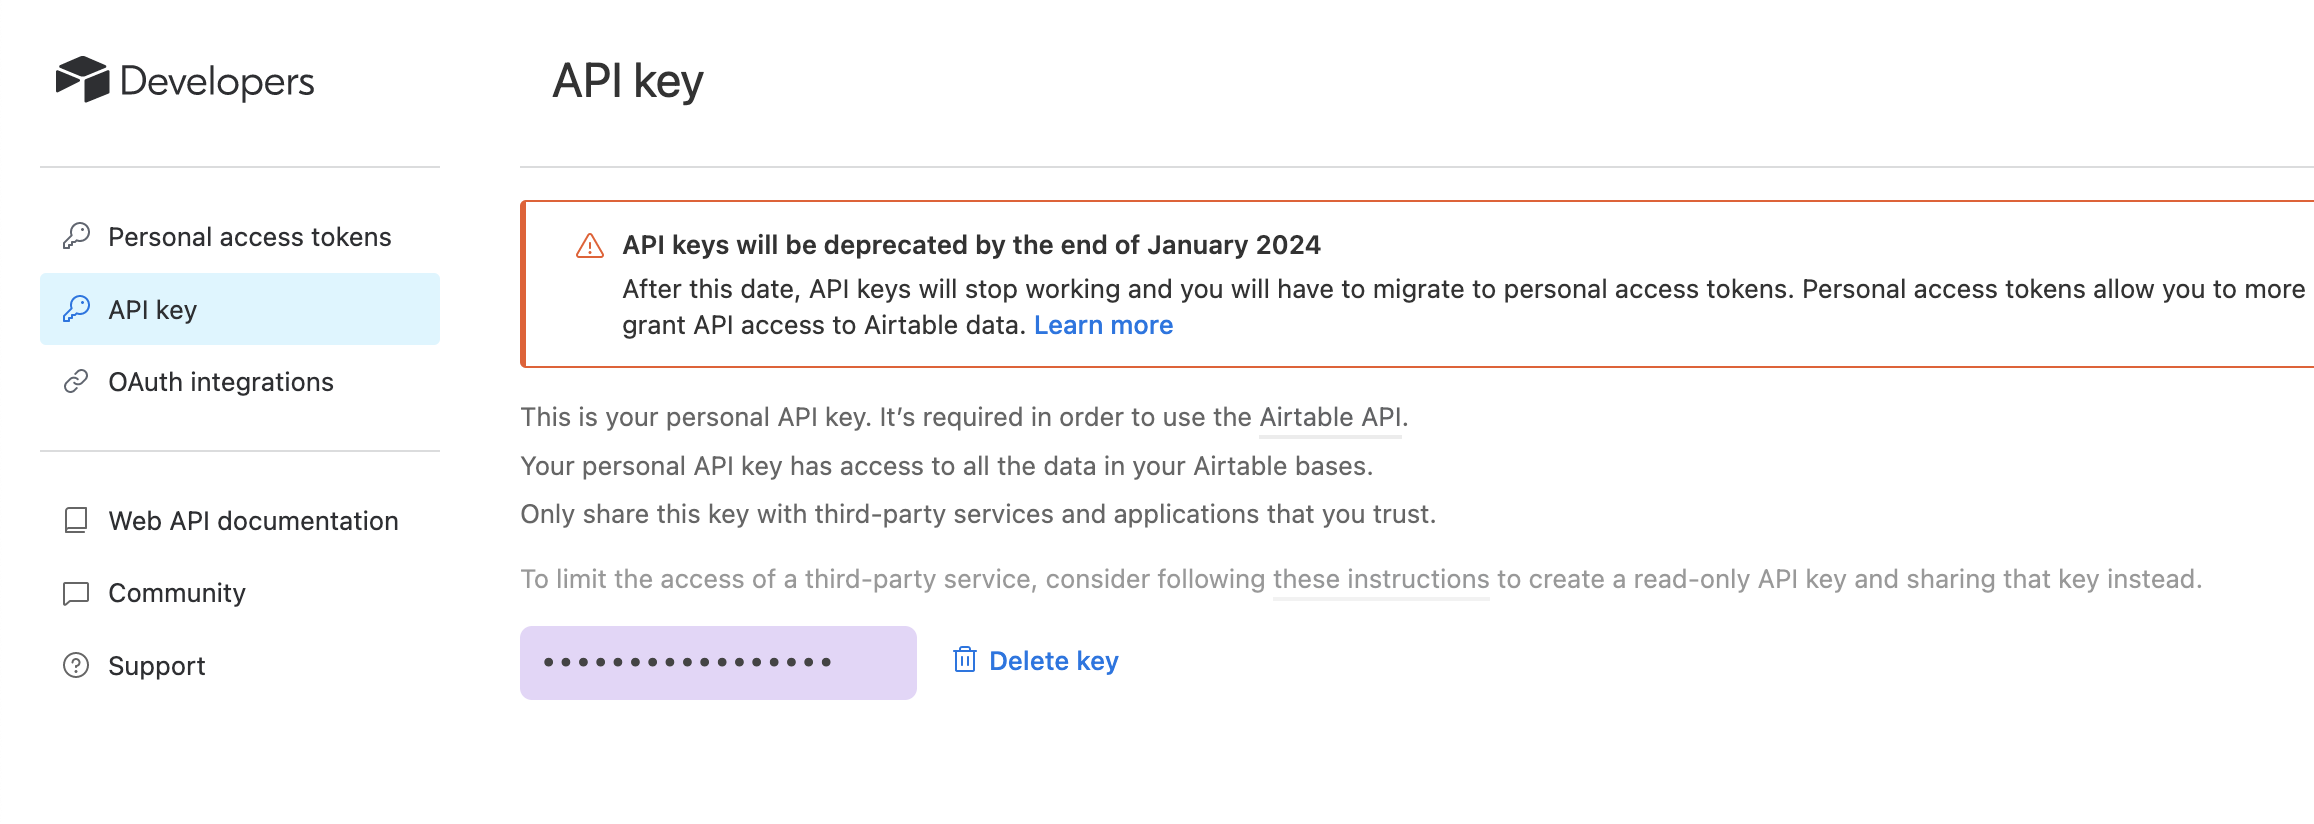Screen dimensions: 2314x824
Task: Click Delete key button label
Action: coord(1054,661)
